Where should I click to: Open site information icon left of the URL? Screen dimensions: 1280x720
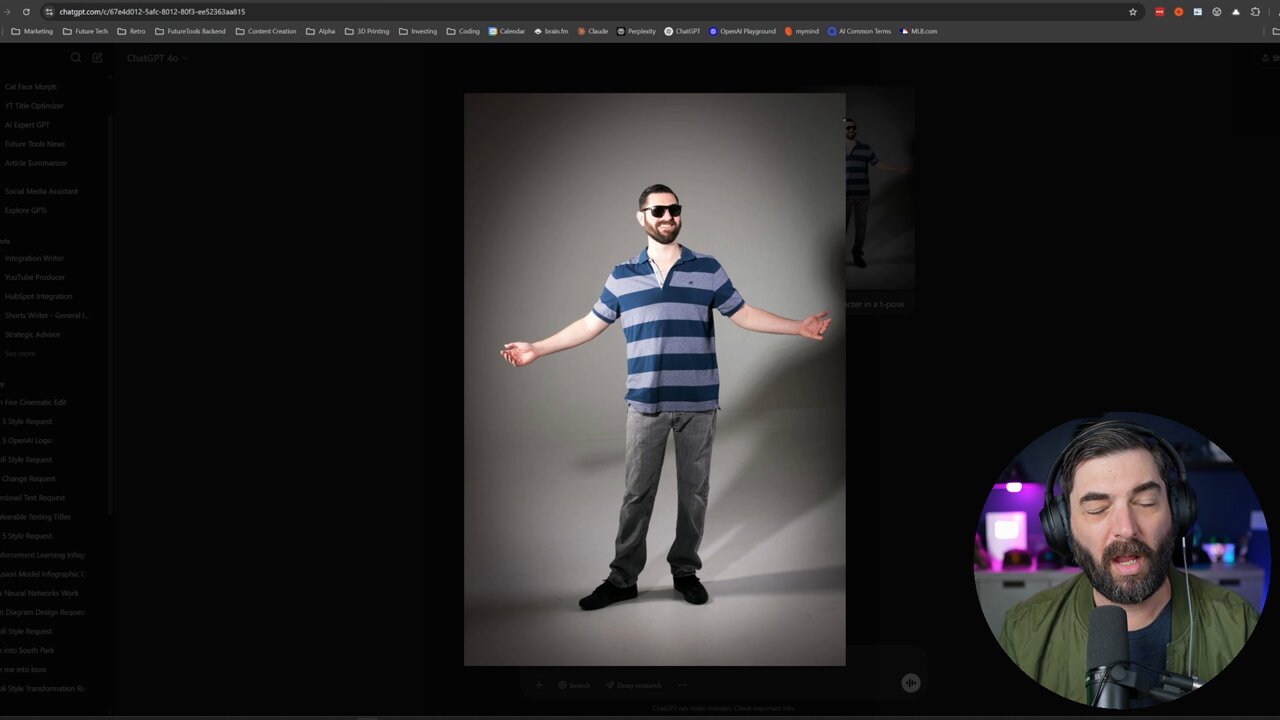(x=49, y=12)
